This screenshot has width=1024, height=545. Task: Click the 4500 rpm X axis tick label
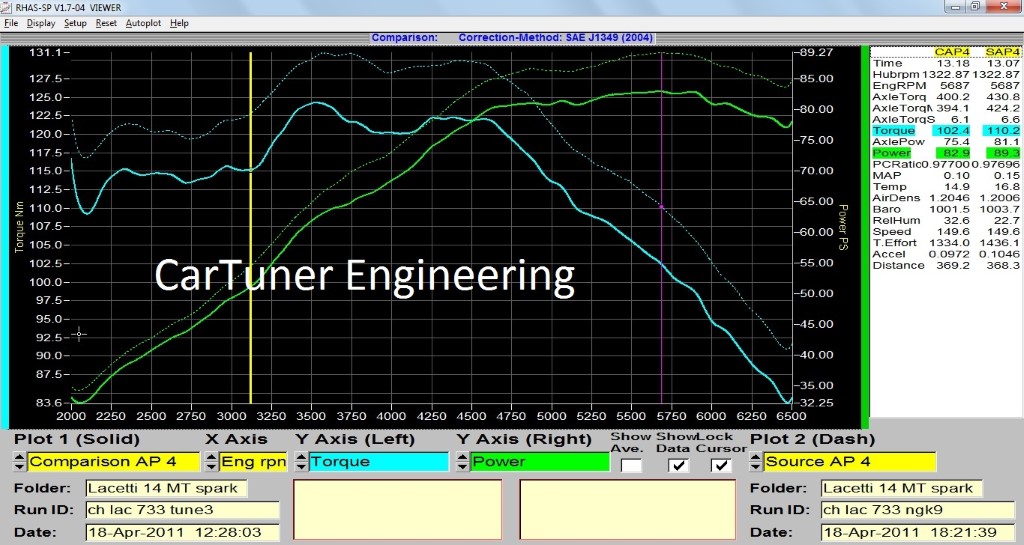point(471,416)
